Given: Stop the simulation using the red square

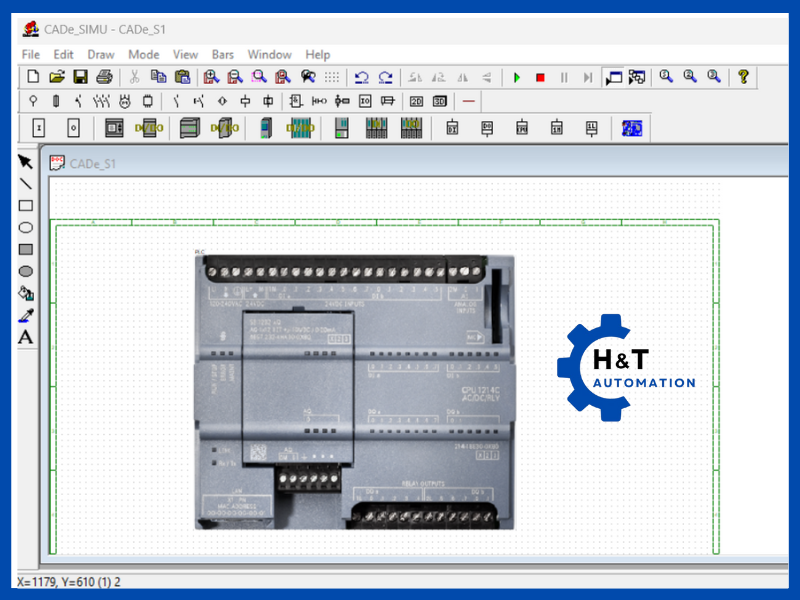Looking at the screenshot, I should click(x=540, y=77).
